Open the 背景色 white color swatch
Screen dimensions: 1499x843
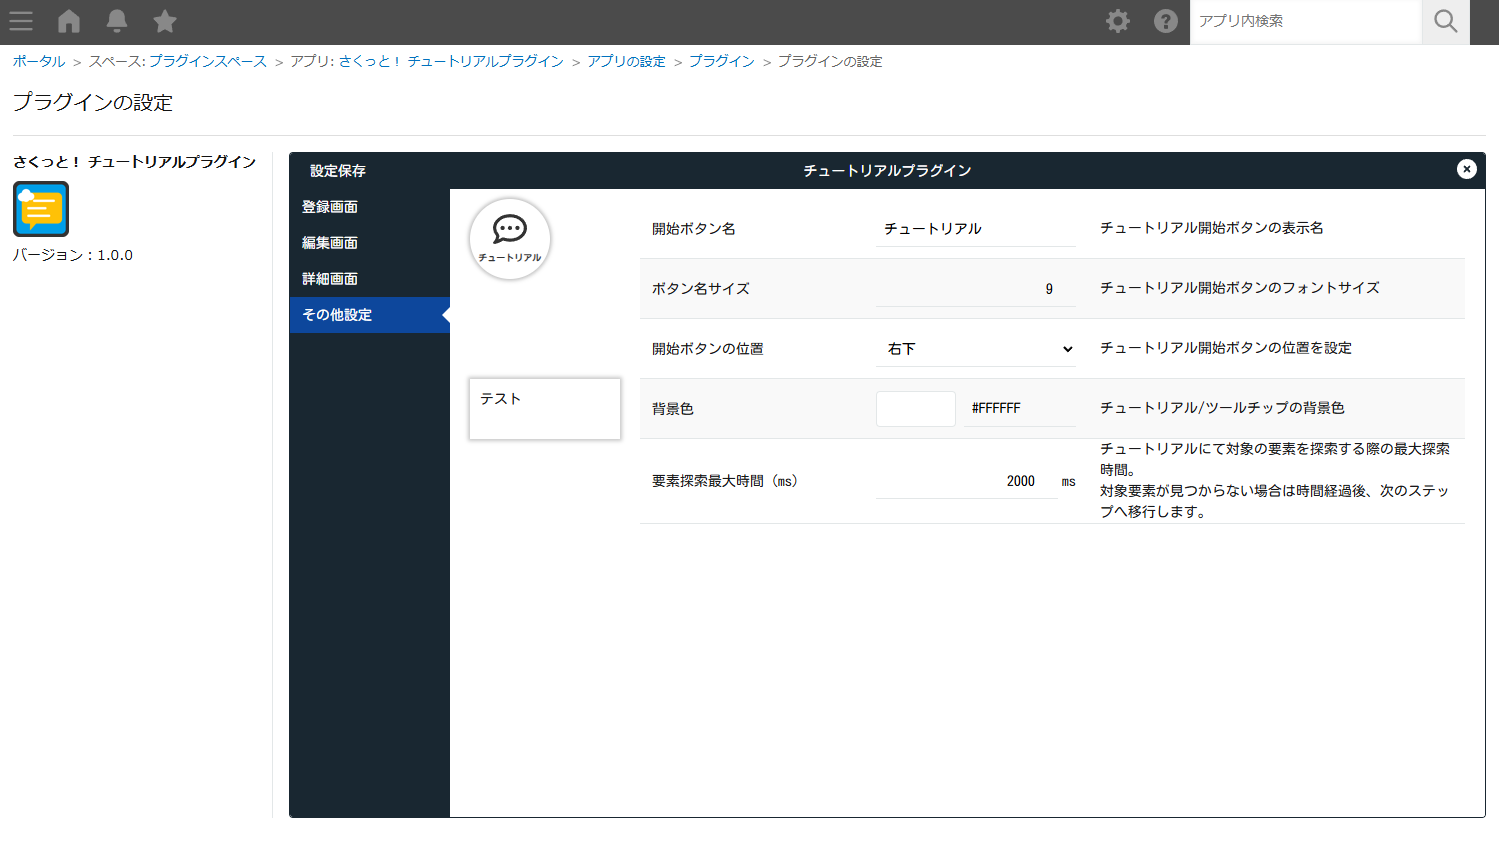pos(915,409)
